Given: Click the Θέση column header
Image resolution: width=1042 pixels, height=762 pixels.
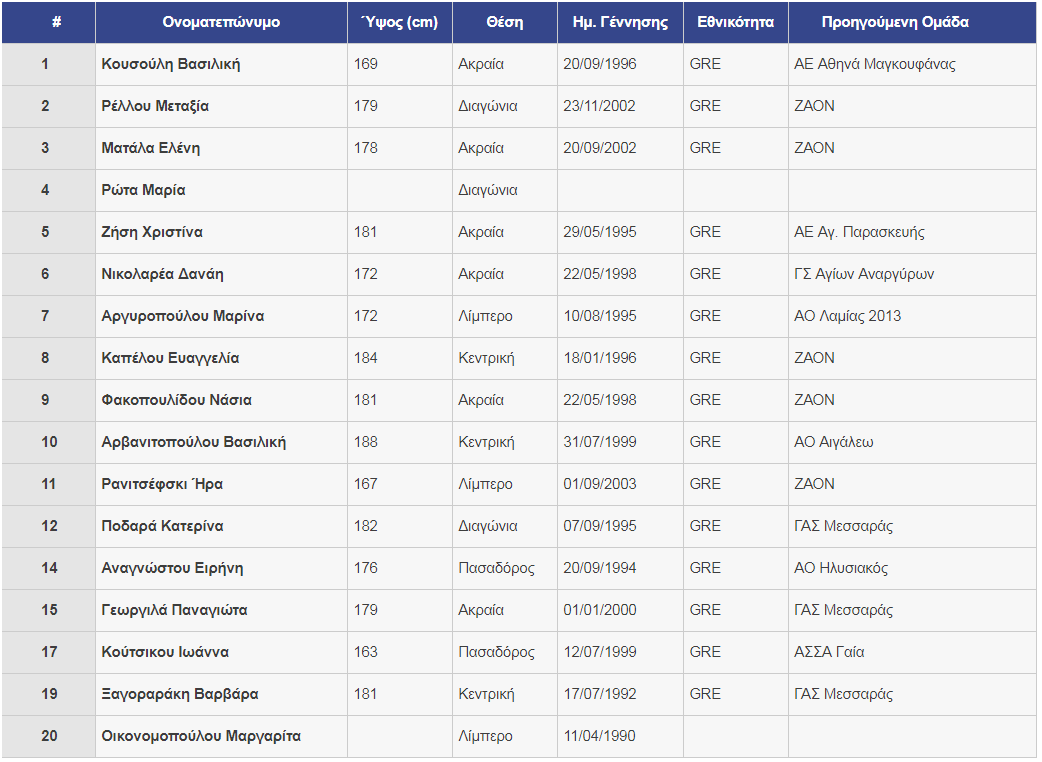Looking at the screenshot, I should 505,23.
